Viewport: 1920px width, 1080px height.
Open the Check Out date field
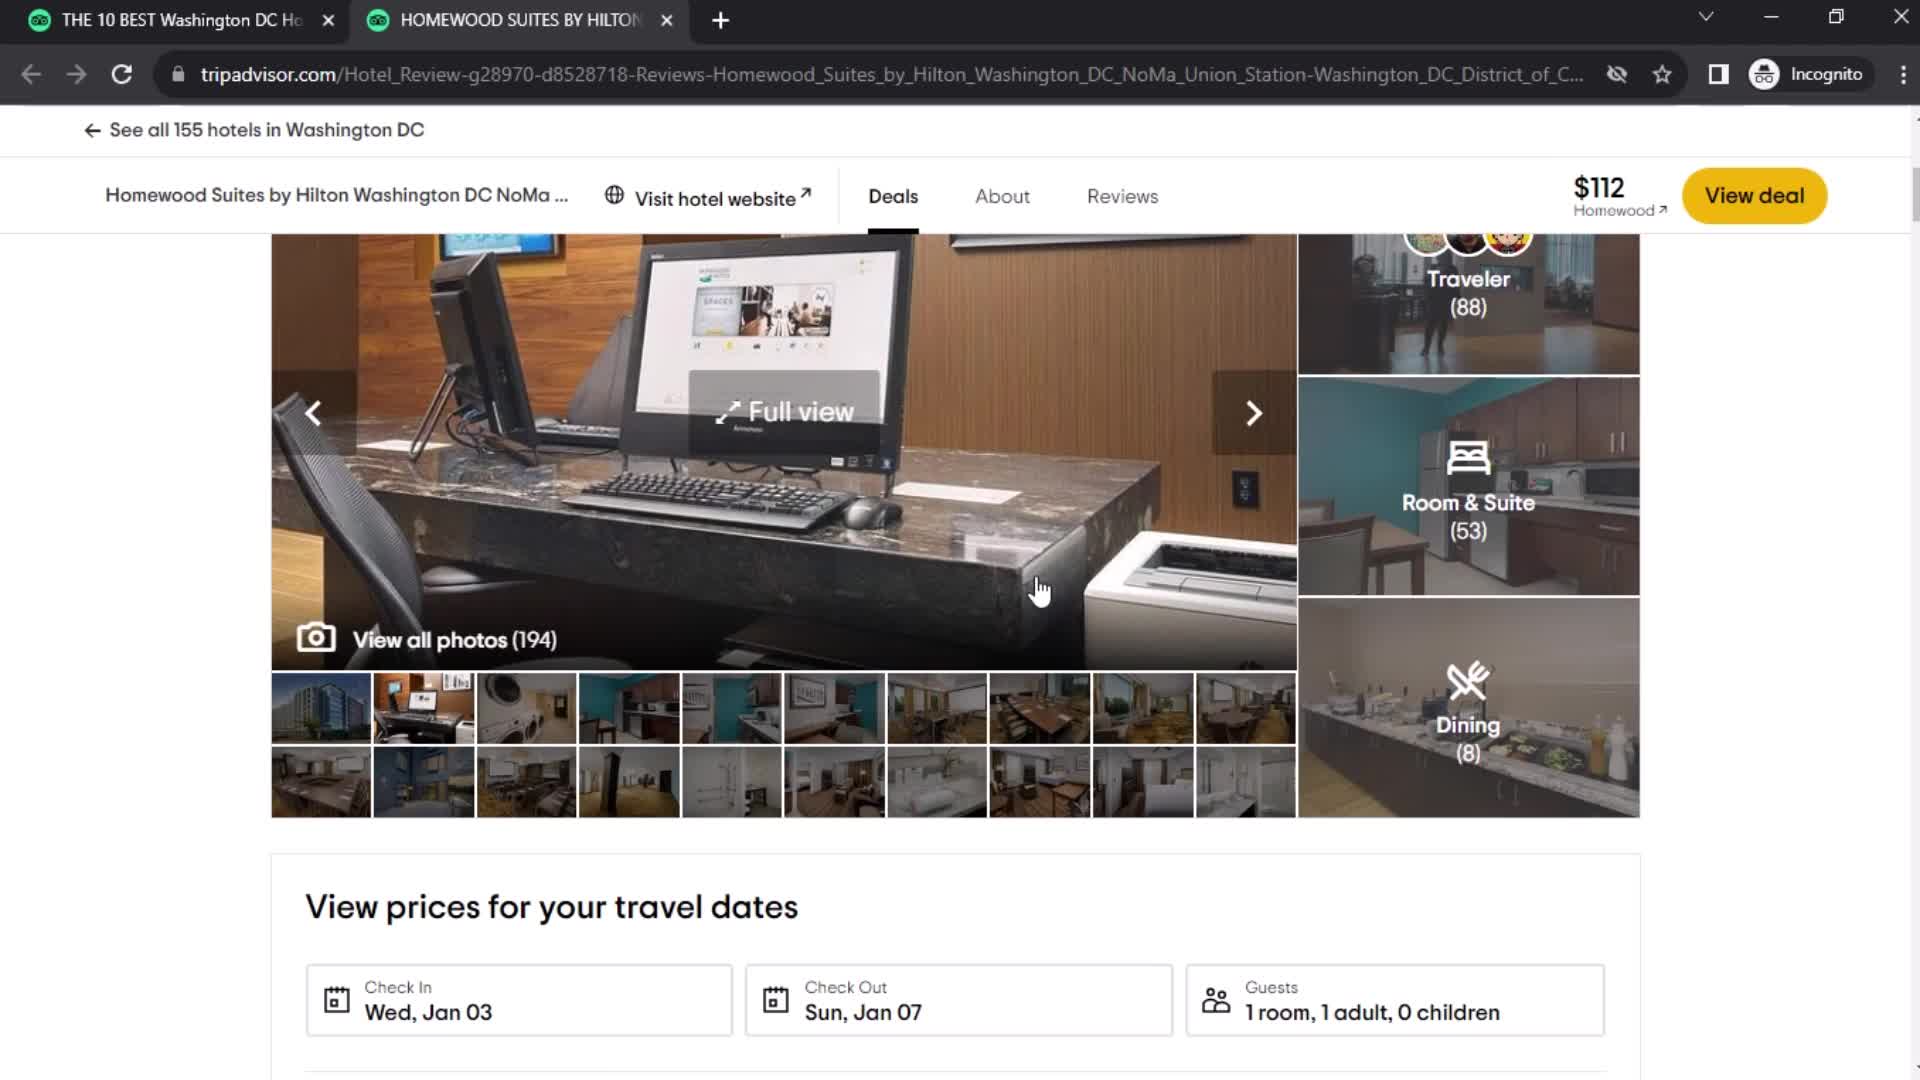pos(959,1000)
